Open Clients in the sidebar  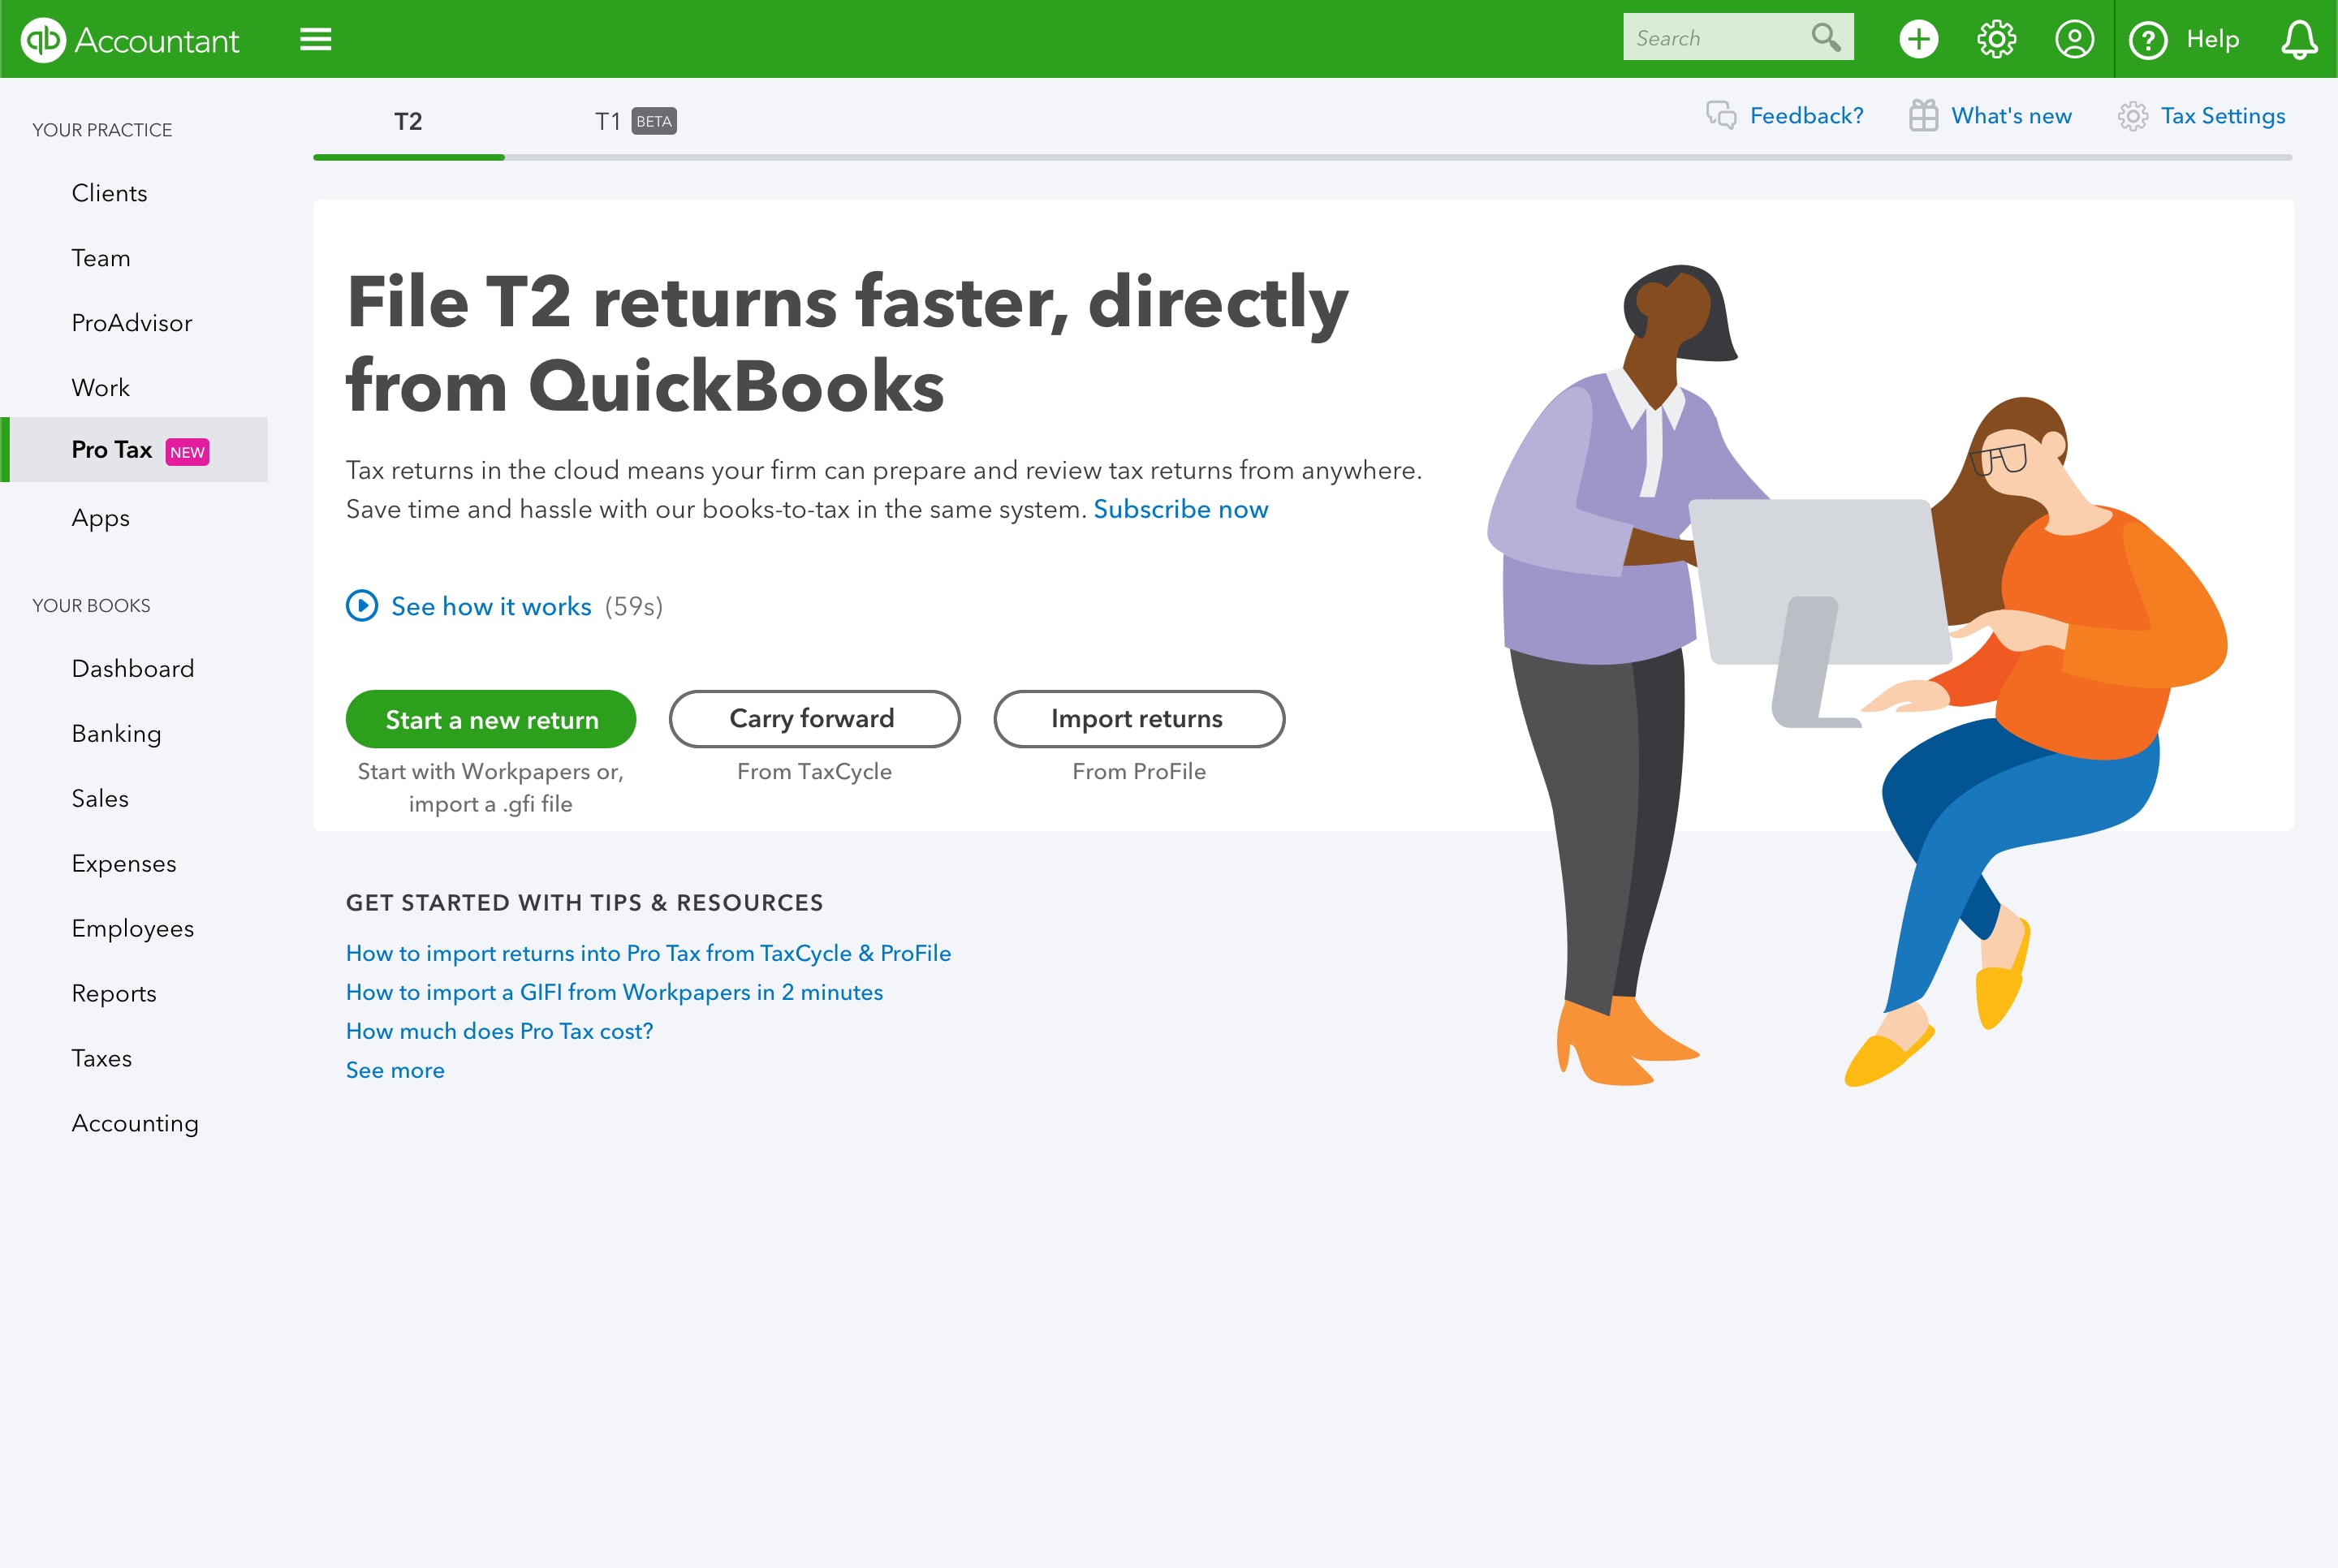(x=109, y=193)
